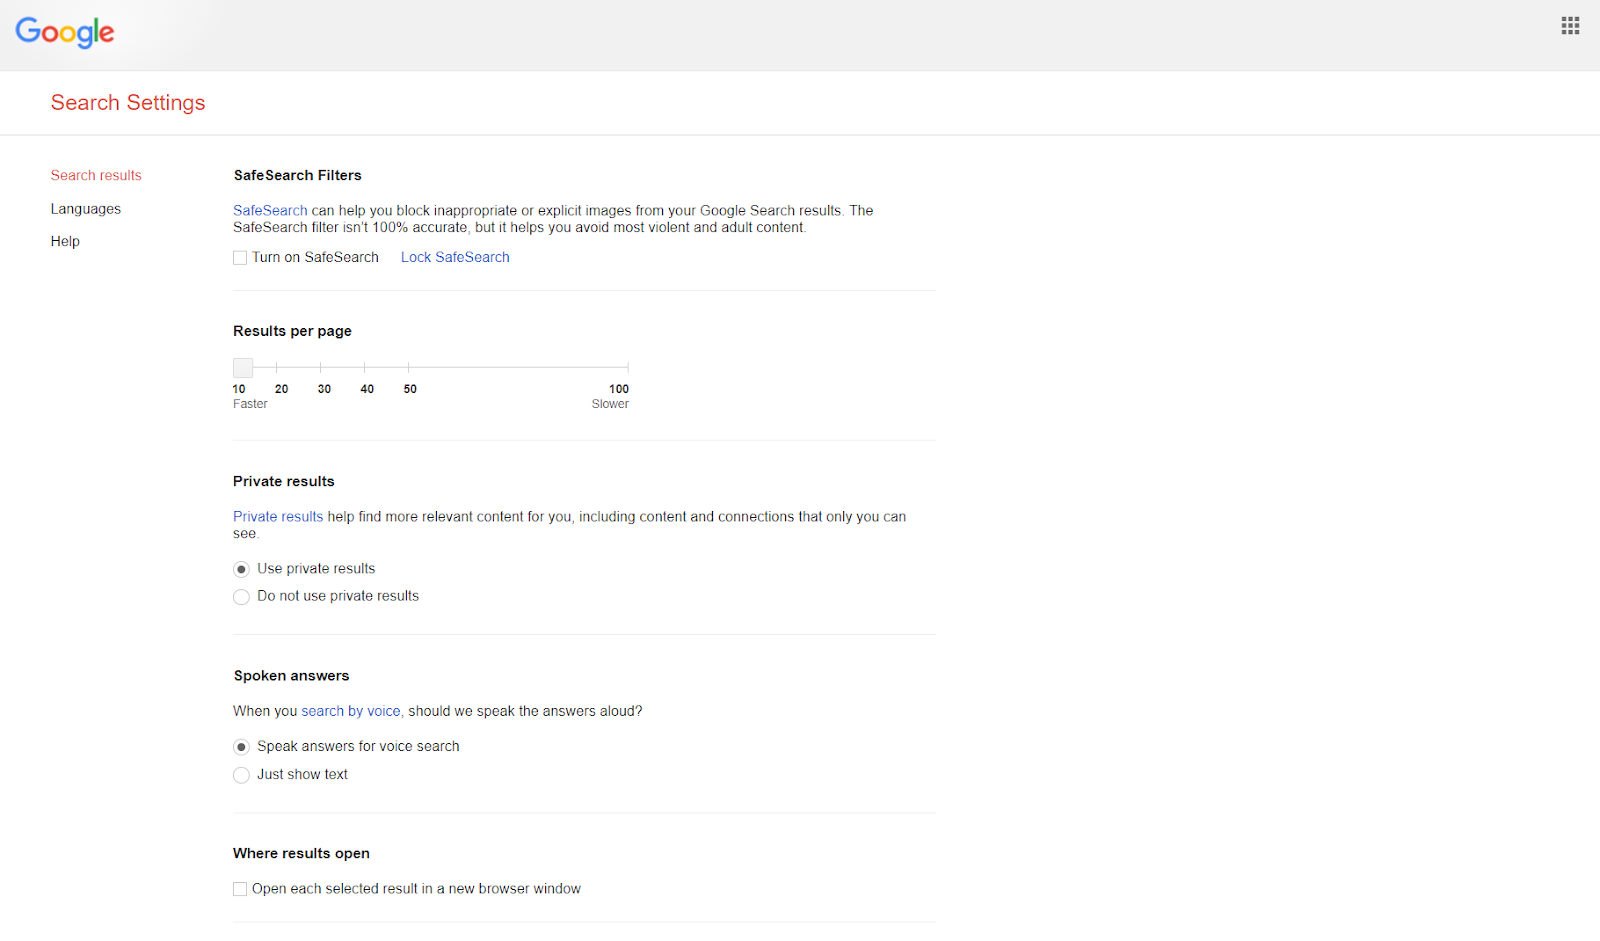The image size is (1600, 941).
Task: Choose the Just show text option
Action: pos(241,775)
